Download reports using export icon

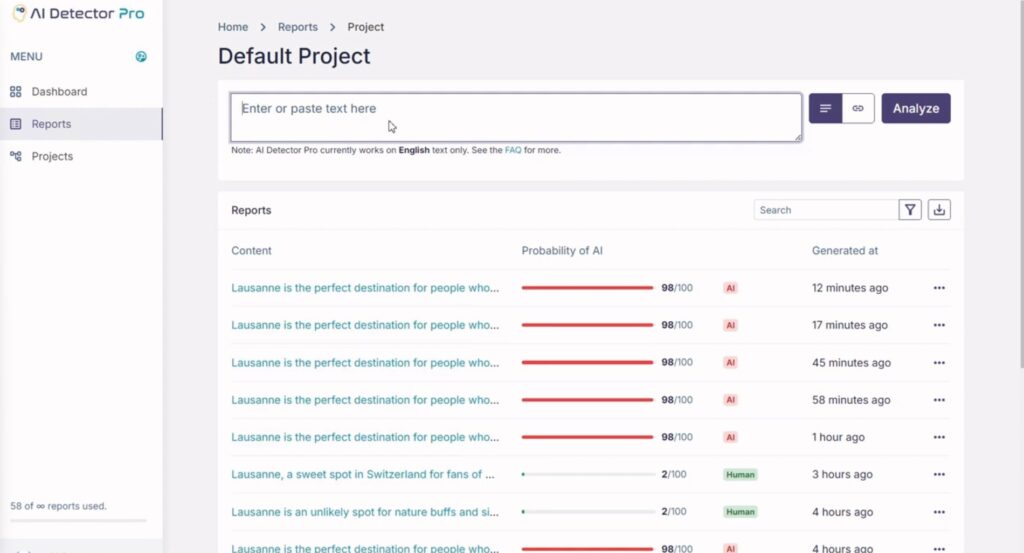click(x=939, y=210)
